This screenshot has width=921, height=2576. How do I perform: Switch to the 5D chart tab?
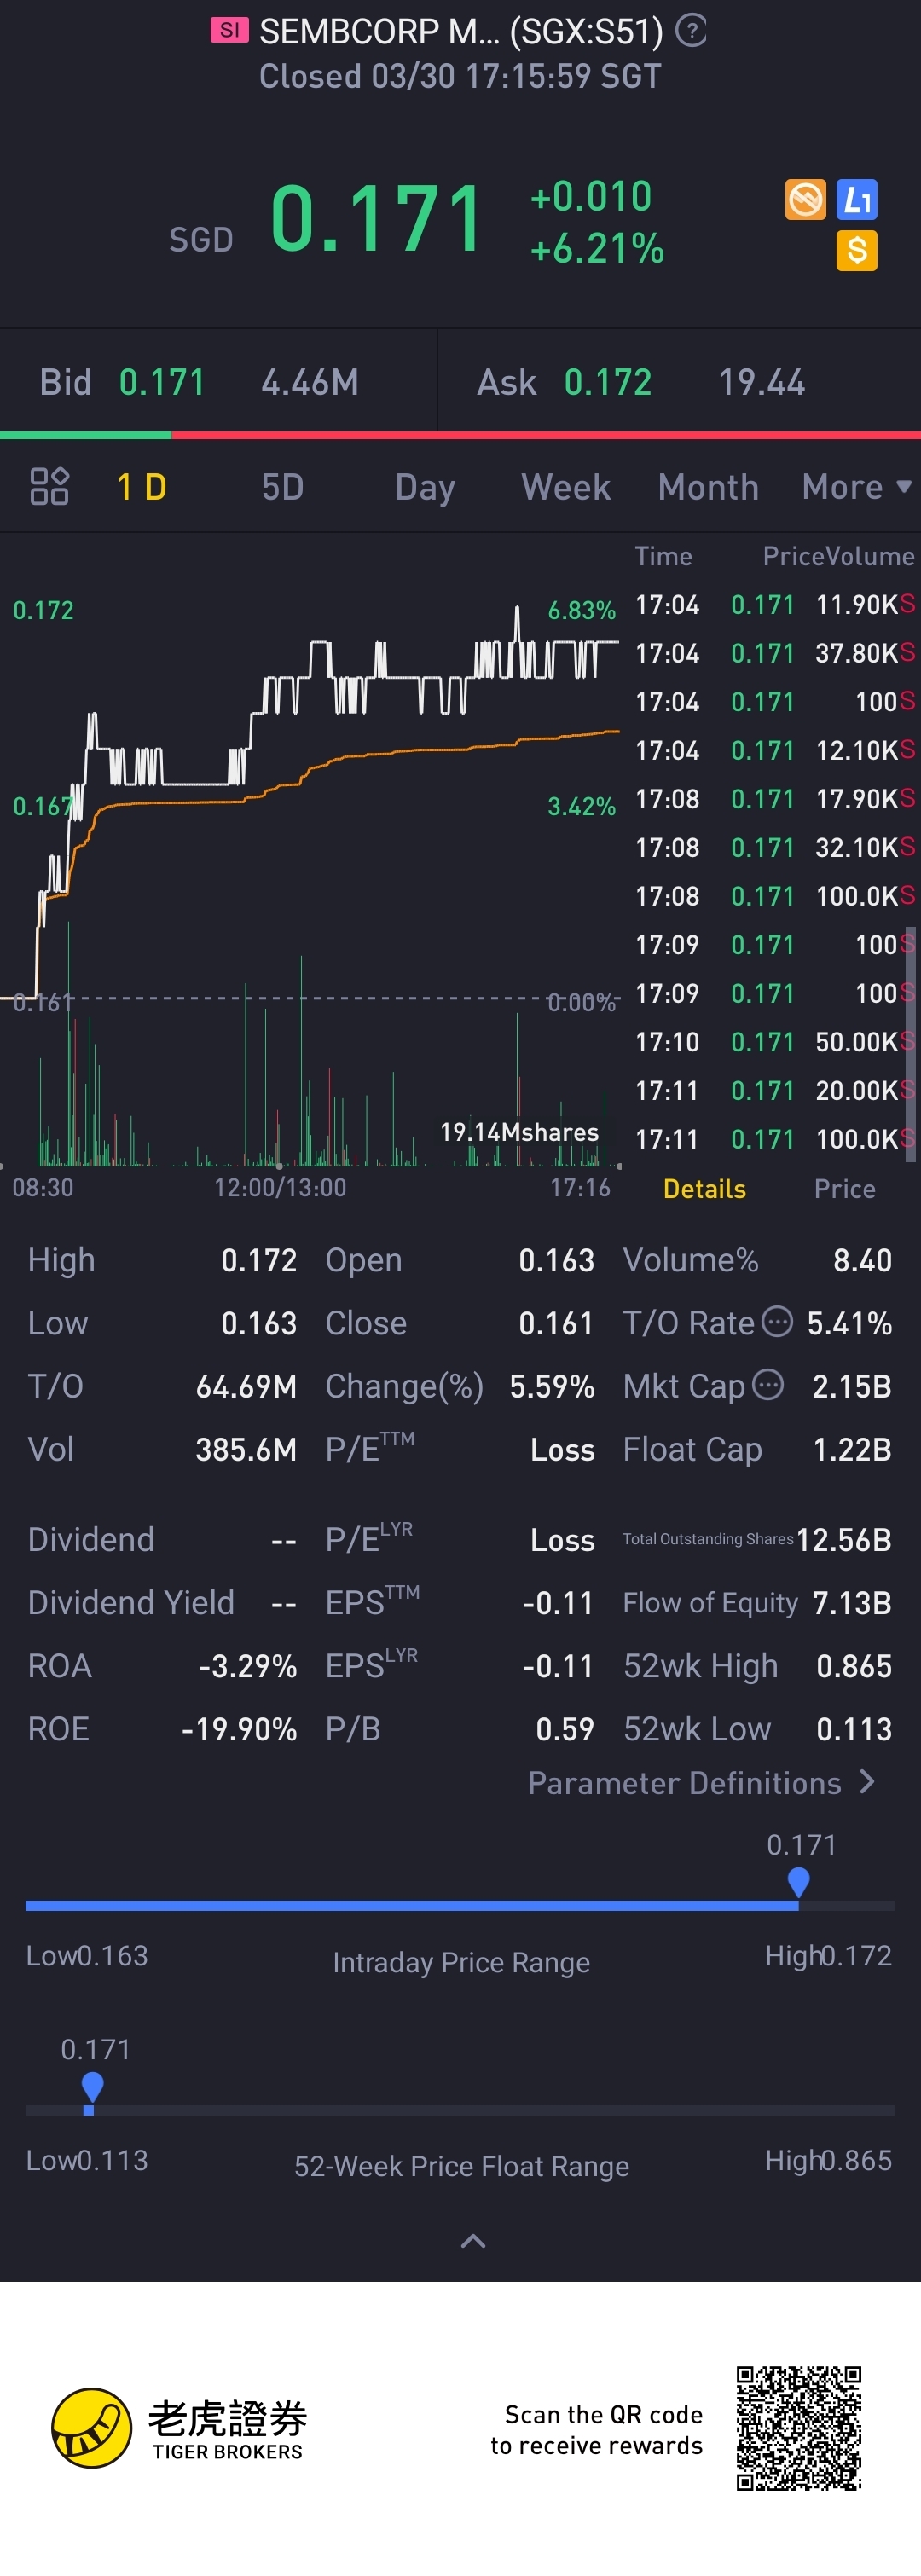pyautogui.click(x=283, y=487)
